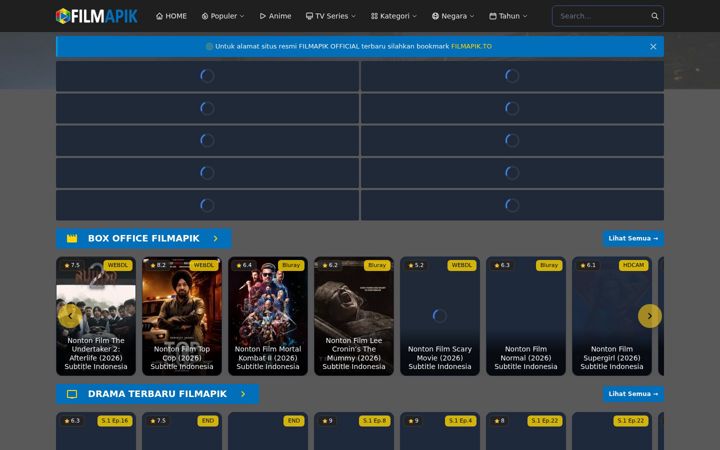Open the Tahun dropdown menu
The image size is (720, 450).
(x=508, y=16)
